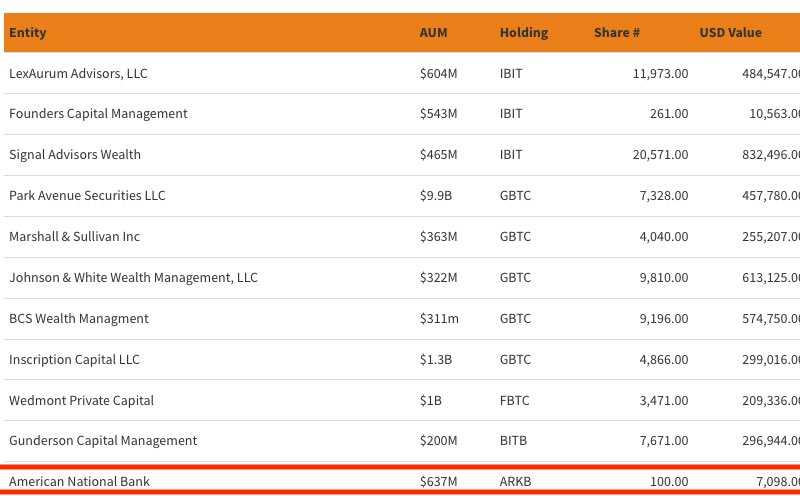Click Inscription Capital LLC name

(74, 360)
